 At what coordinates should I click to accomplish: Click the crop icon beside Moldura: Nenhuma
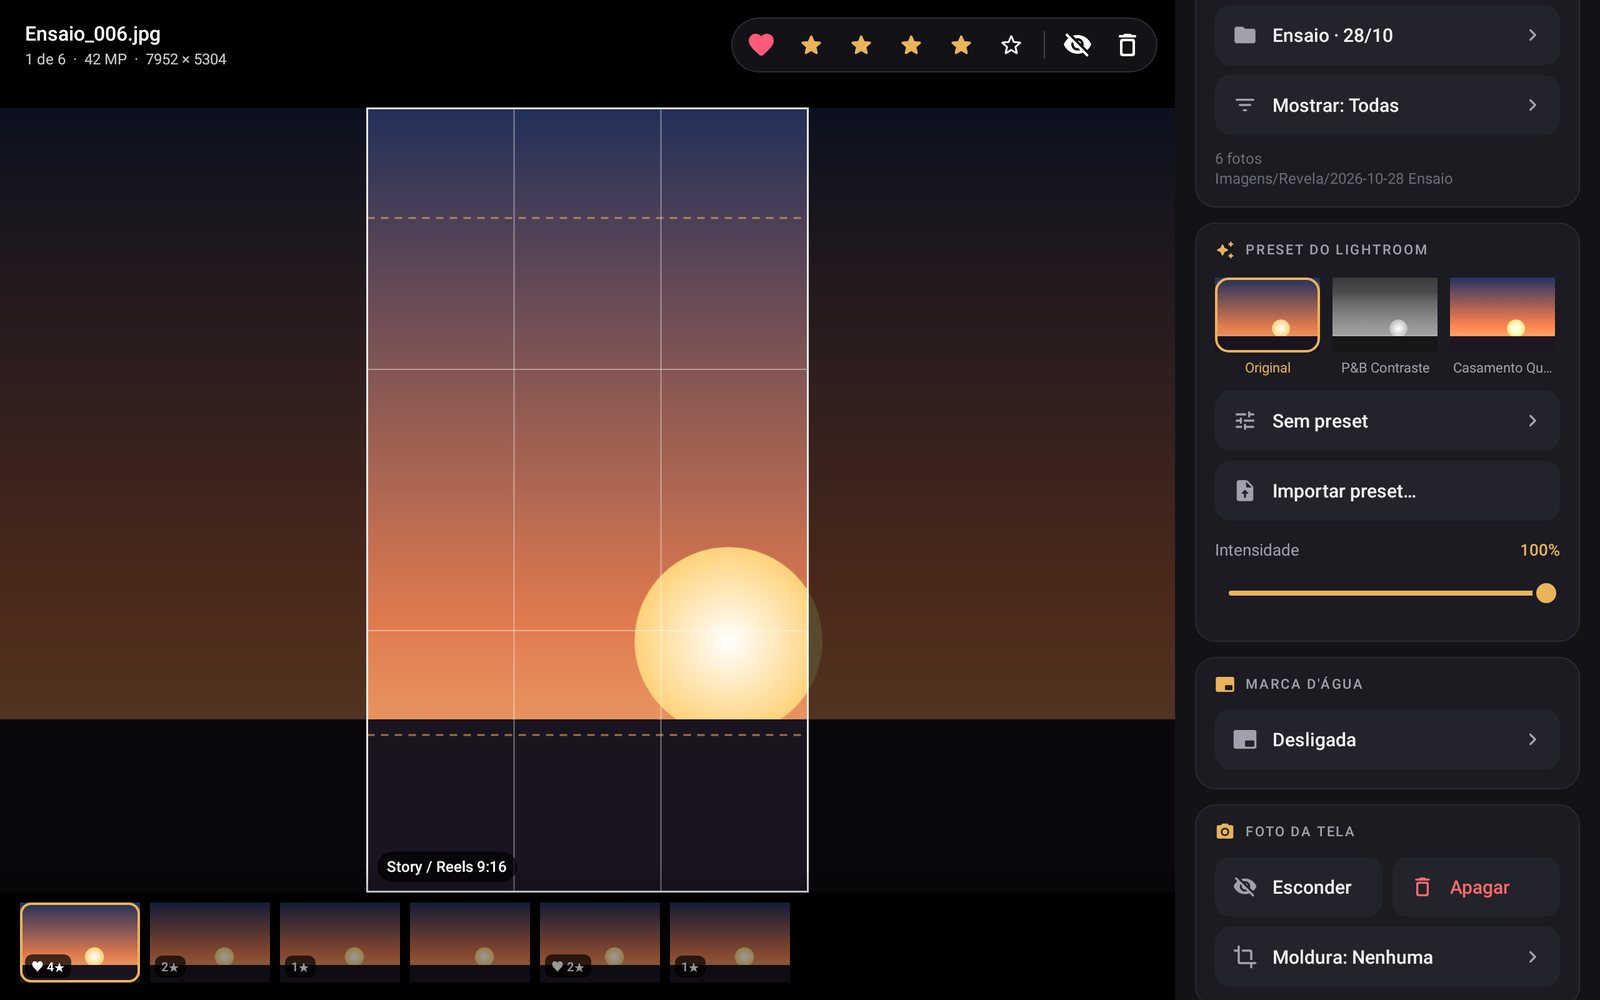click(1245, 957)
